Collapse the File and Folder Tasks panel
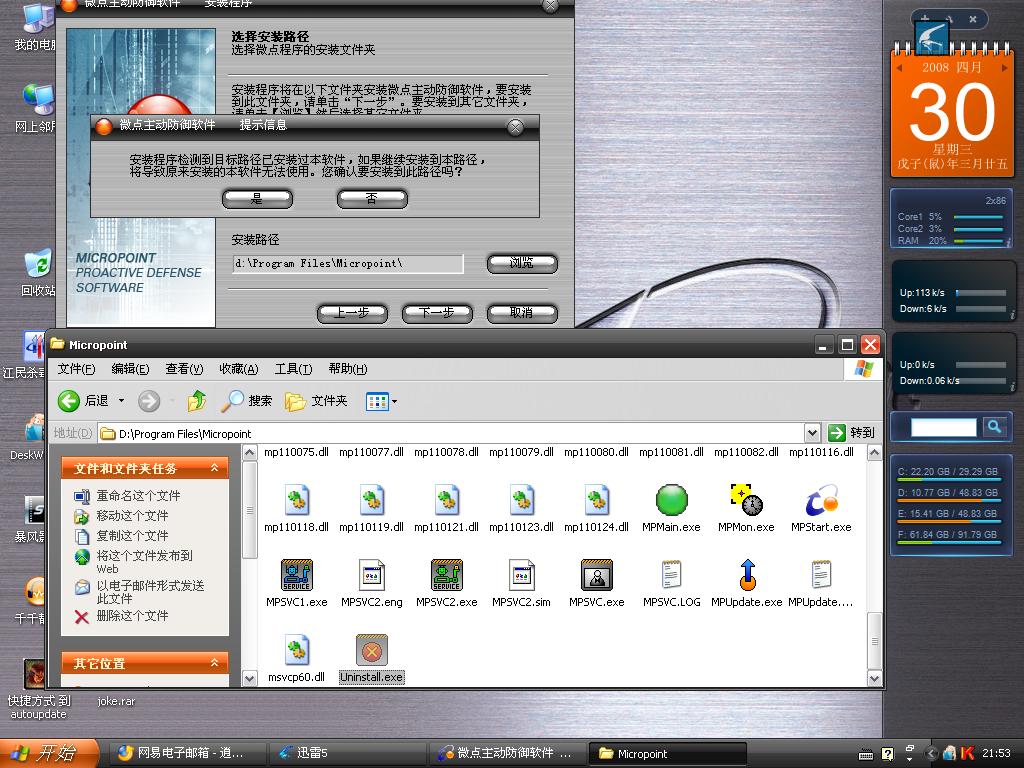Image resolution: width=1024 pixels, height=768 pixels. point(214,468)
